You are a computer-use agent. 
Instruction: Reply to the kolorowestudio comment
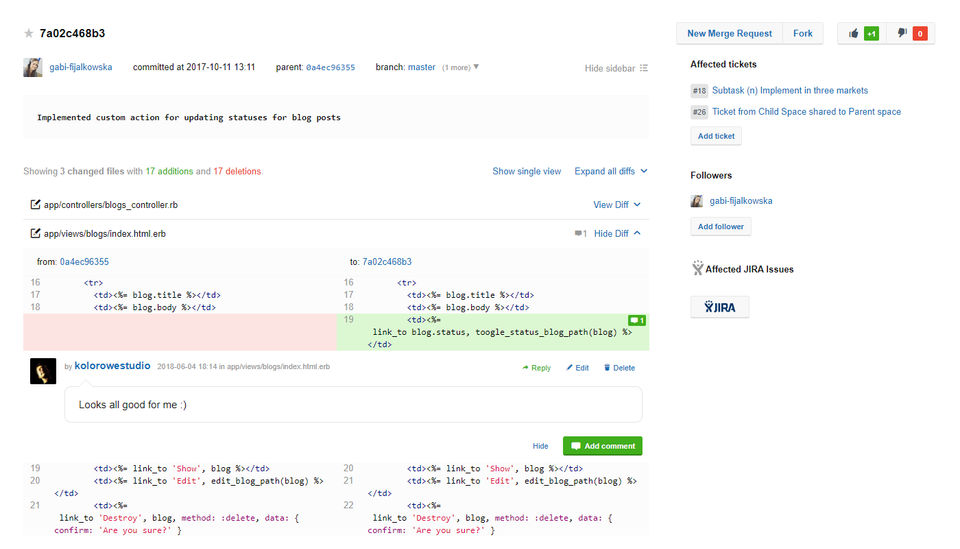pos(536,368)
